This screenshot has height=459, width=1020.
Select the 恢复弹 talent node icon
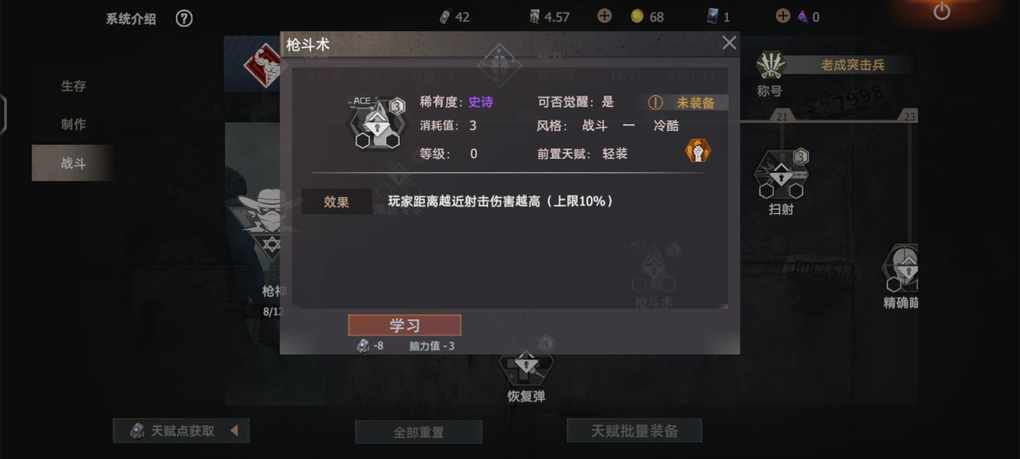click(526, 365)
